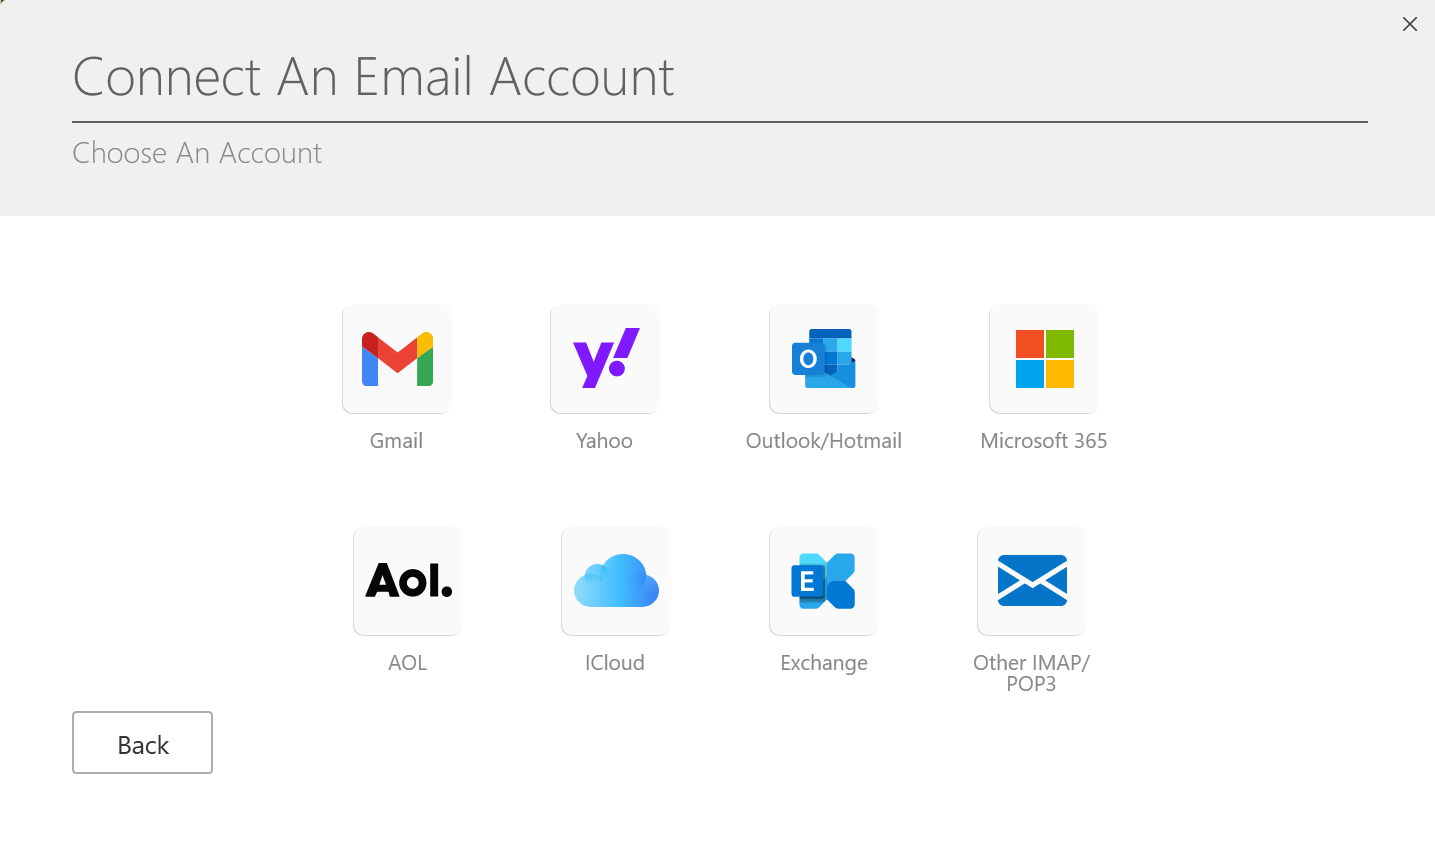Select the AOL logo icon

(408, 581)
